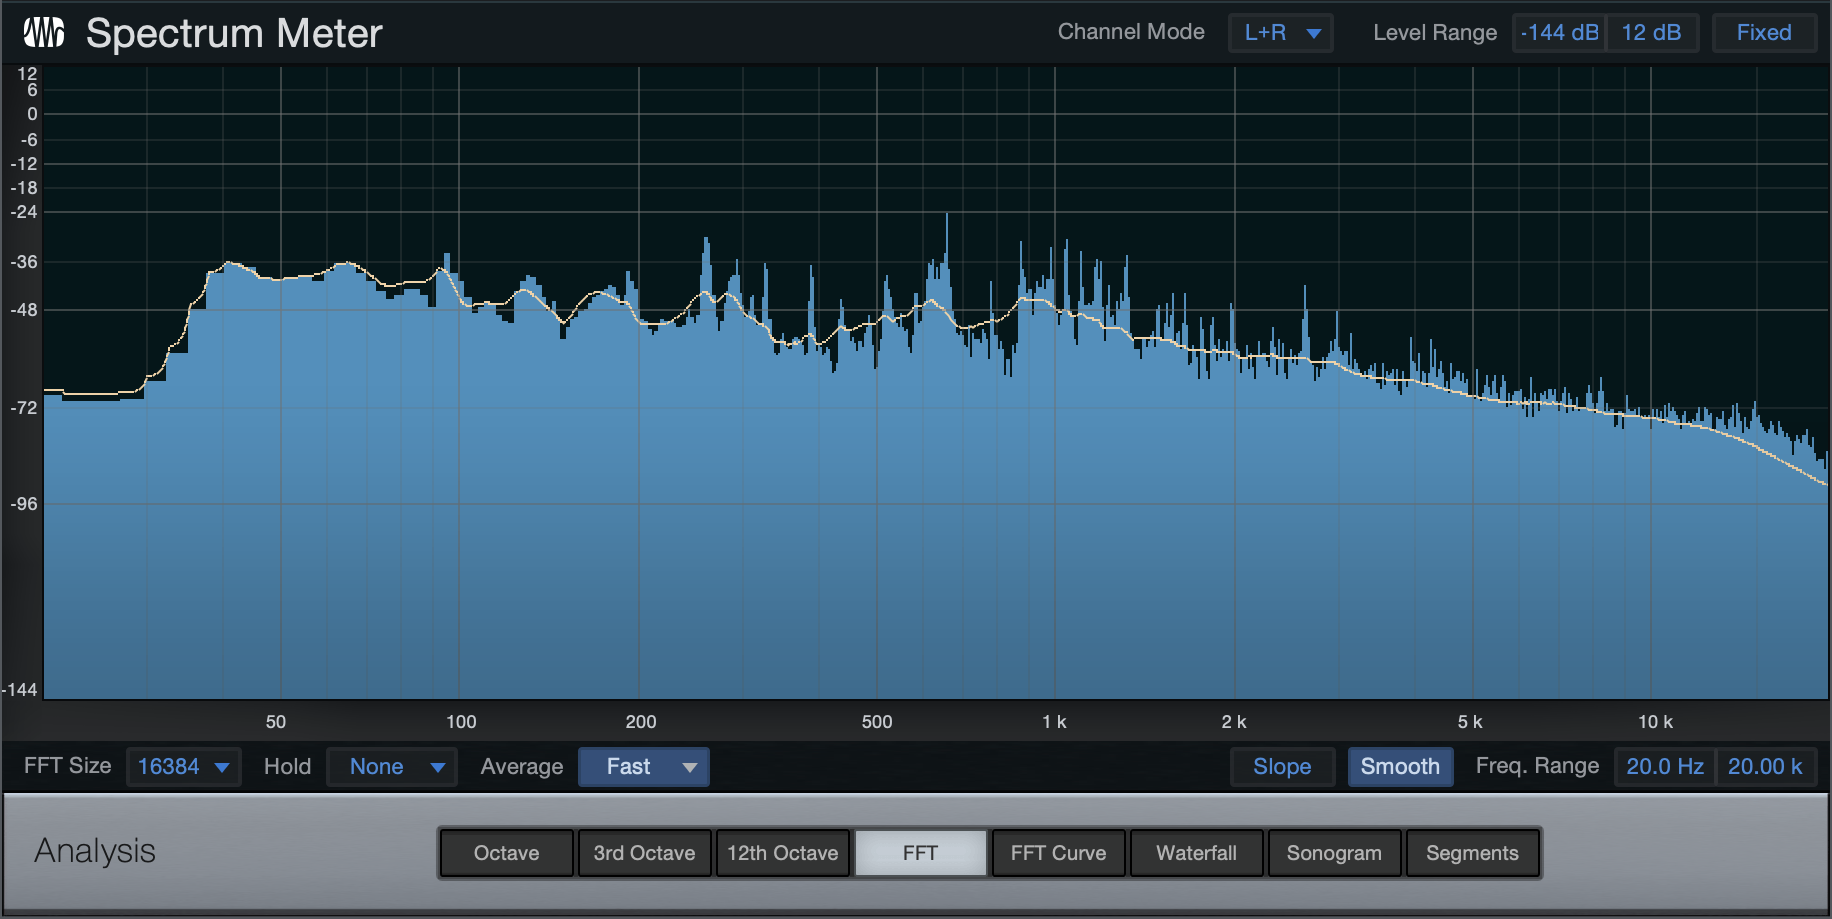Select the FFT analysis mode
Image resolution: width=1832 pixels, height=919 pixels.
[x=921, y=853]
